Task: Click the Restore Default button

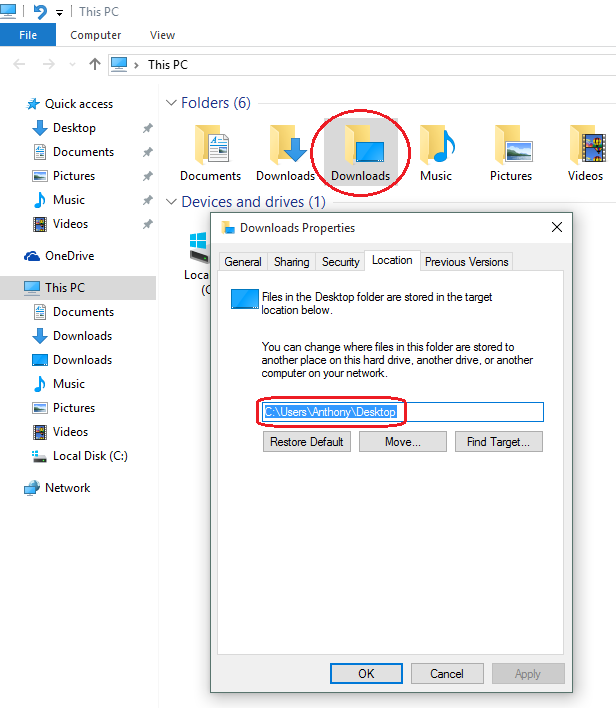Action: pos(307,442)
